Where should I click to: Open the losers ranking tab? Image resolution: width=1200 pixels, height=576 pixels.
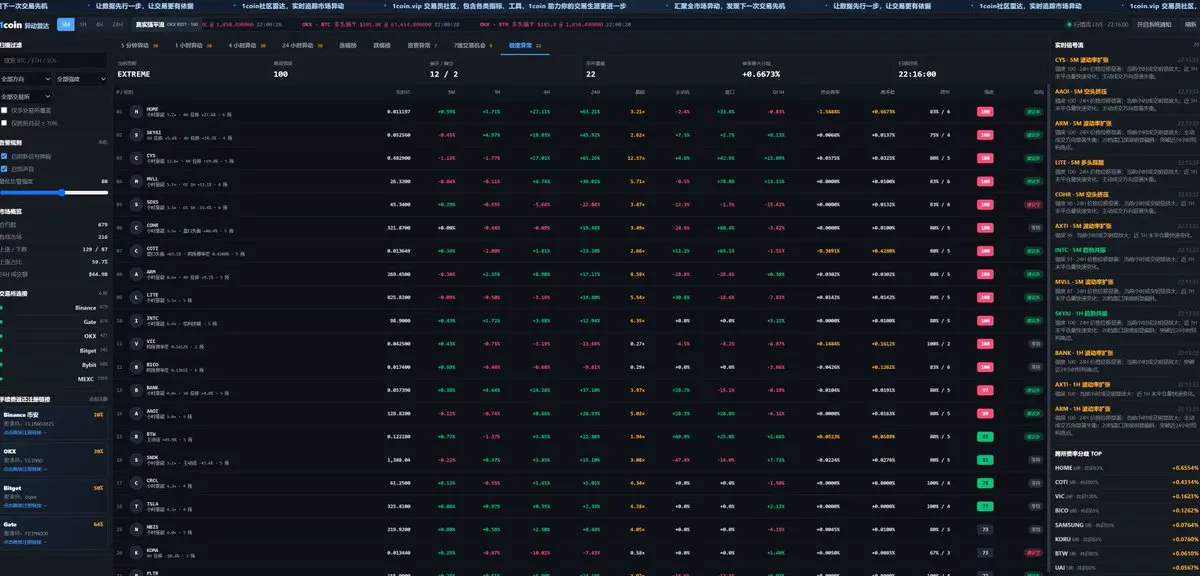(382, 46)
